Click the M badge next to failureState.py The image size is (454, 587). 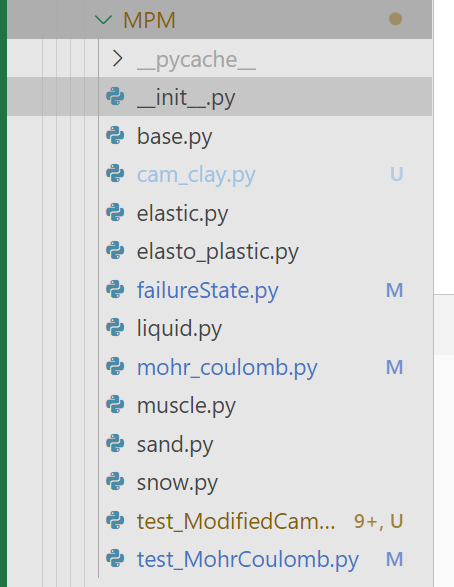click(x=394, y=290)
